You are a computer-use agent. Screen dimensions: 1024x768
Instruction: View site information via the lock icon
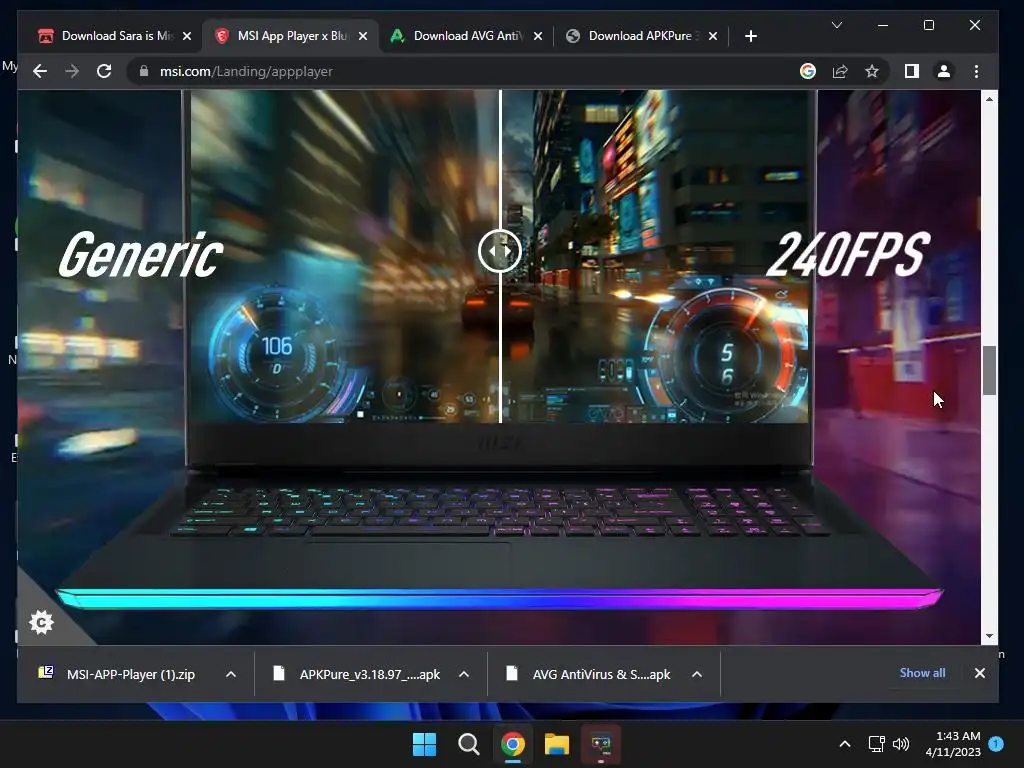click(x=144, y=71)
